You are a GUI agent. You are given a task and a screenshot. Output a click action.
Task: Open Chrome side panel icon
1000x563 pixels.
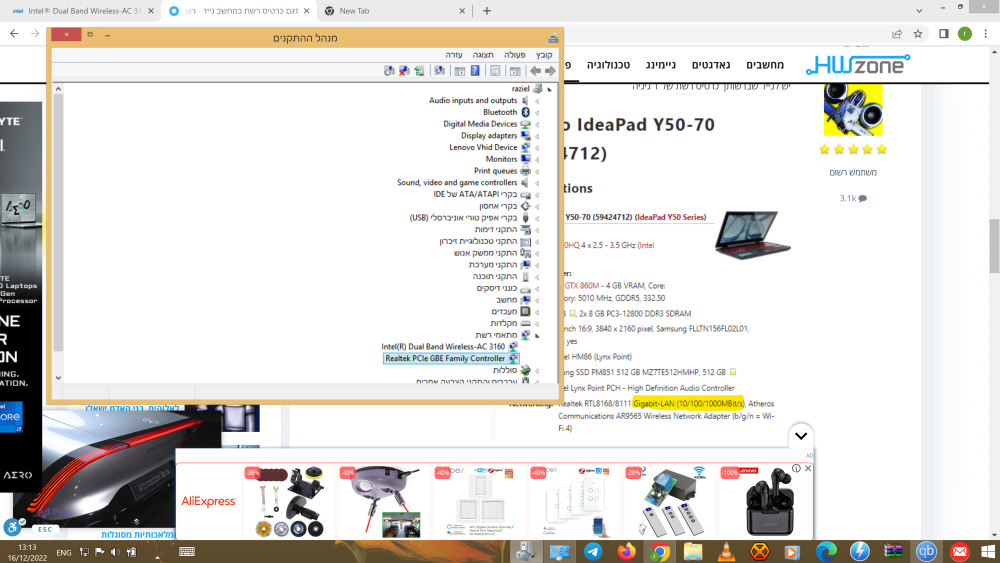click(x=944, y=34)
